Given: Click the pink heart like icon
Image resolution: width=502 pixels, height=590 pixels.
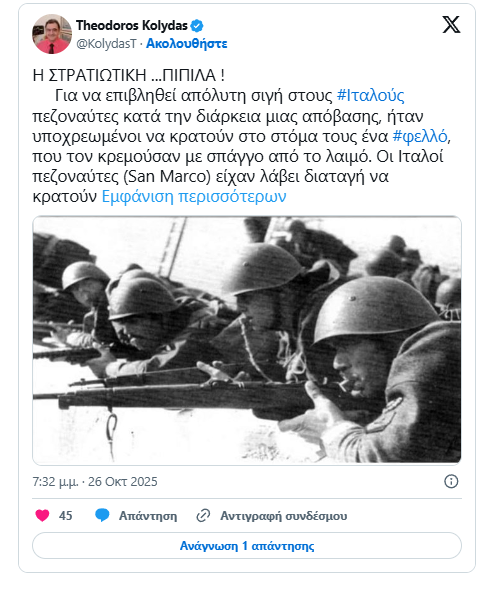Looking at the screenshot, I should [x=42, y=515].
